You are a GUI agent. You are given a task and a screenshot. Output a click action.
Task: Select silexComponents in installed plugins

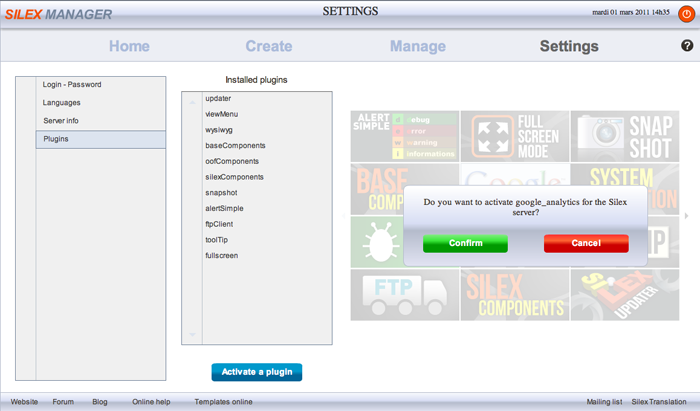point(234,177)
